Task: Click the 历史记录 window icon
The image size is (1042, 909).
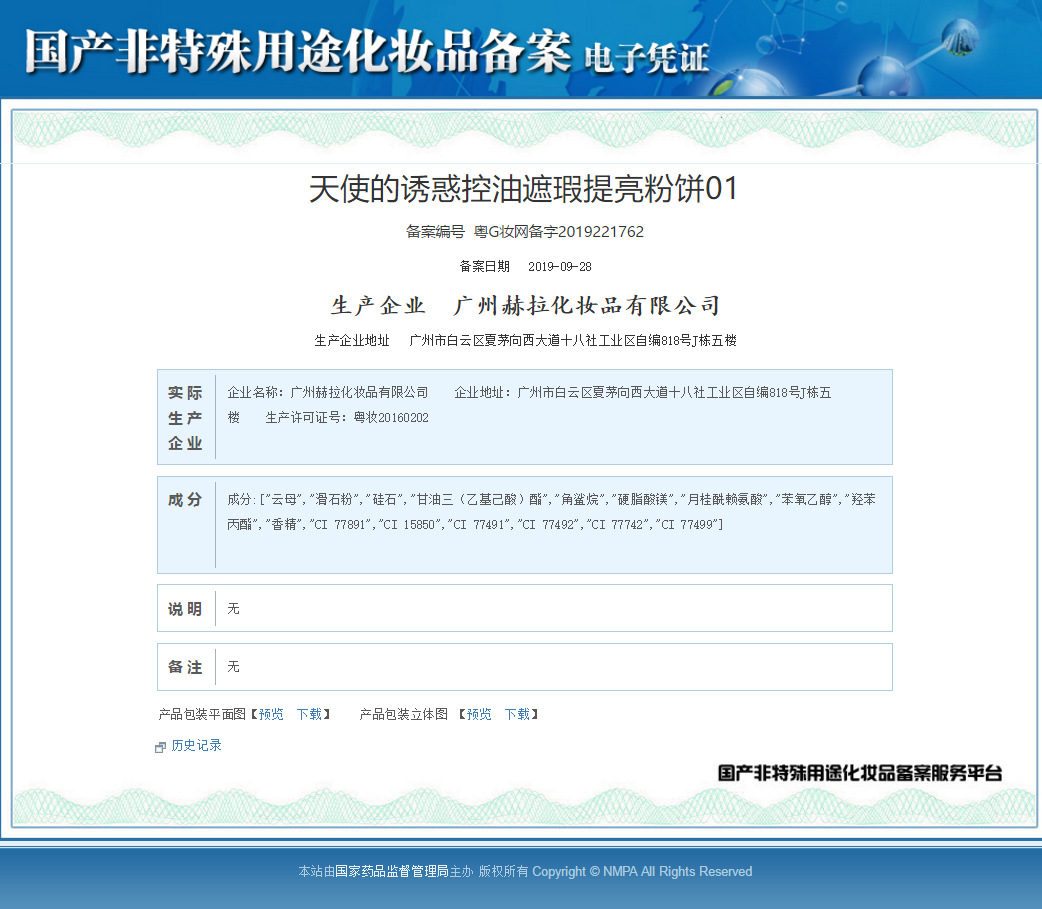Action: click(160, 748)
